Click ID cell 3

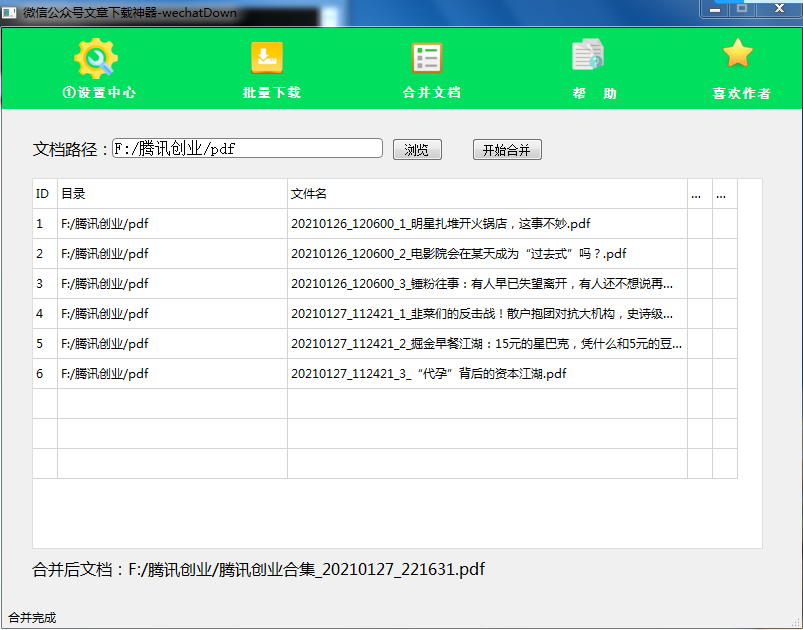(x=45, y=284)
